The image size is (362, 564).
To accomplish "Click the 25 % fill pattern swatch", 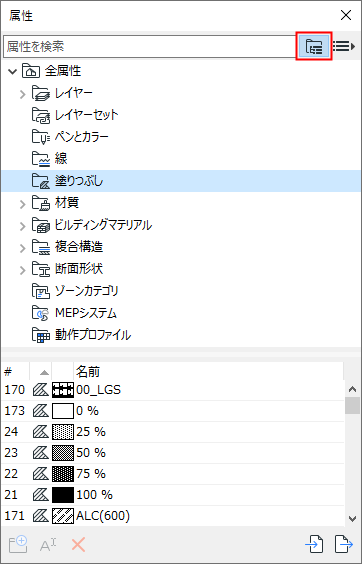I will coord(63,432).
